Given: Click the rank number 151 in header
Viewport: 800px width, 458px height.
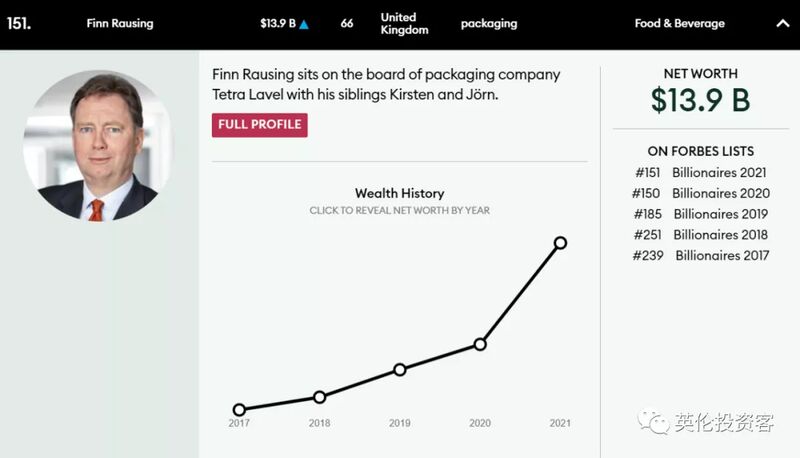Looking at the screenshot, I should (x=19, y=23).
